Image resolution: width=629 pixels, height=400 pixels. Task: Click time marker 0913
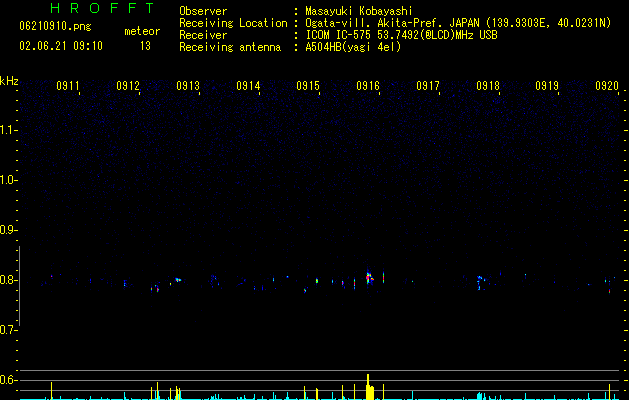tap(188, 86)
